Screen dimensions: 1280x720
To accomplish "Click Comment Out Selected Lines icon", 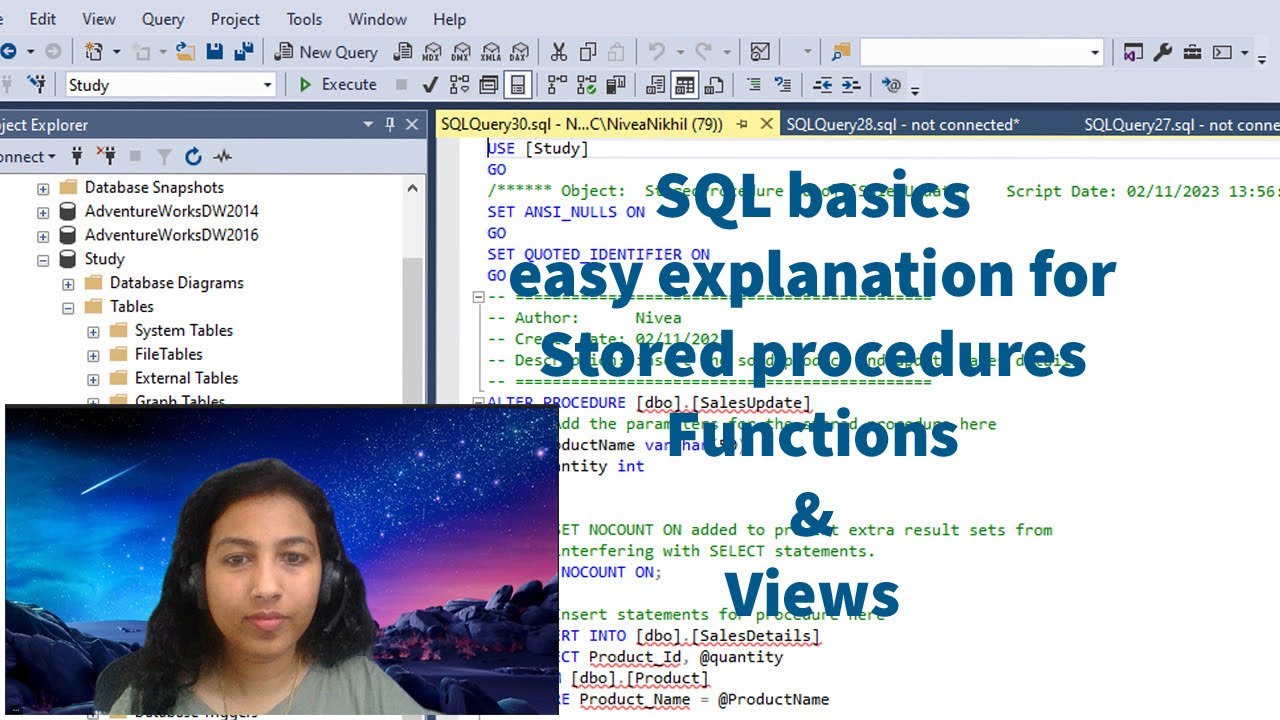I will (x=754, y=85).
